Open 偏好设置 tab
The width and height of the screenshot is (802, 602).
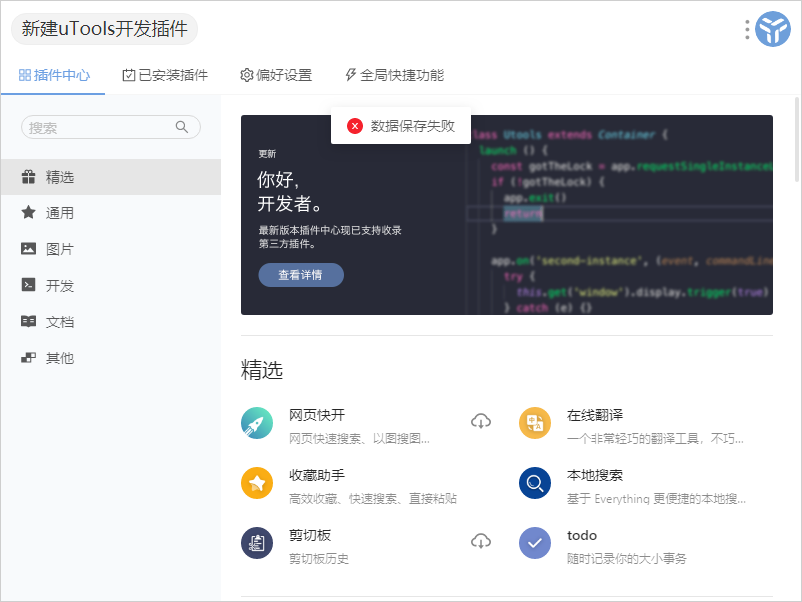pos(276,75)
